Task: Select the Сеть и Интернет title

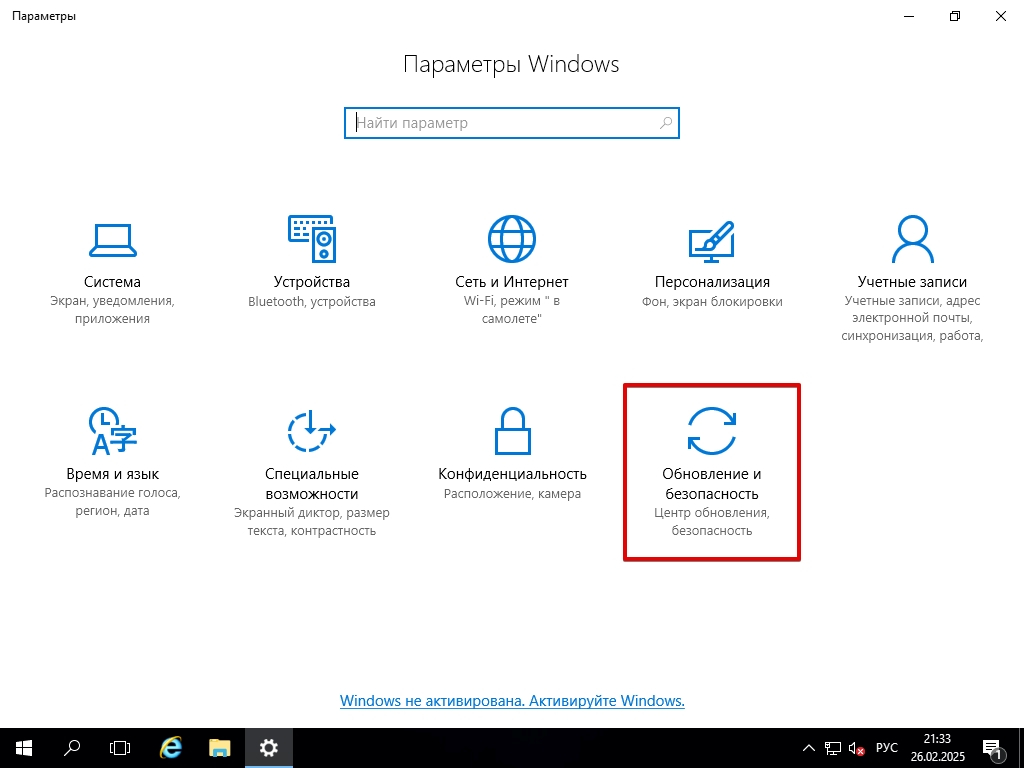Action: [x=512, y=281]
